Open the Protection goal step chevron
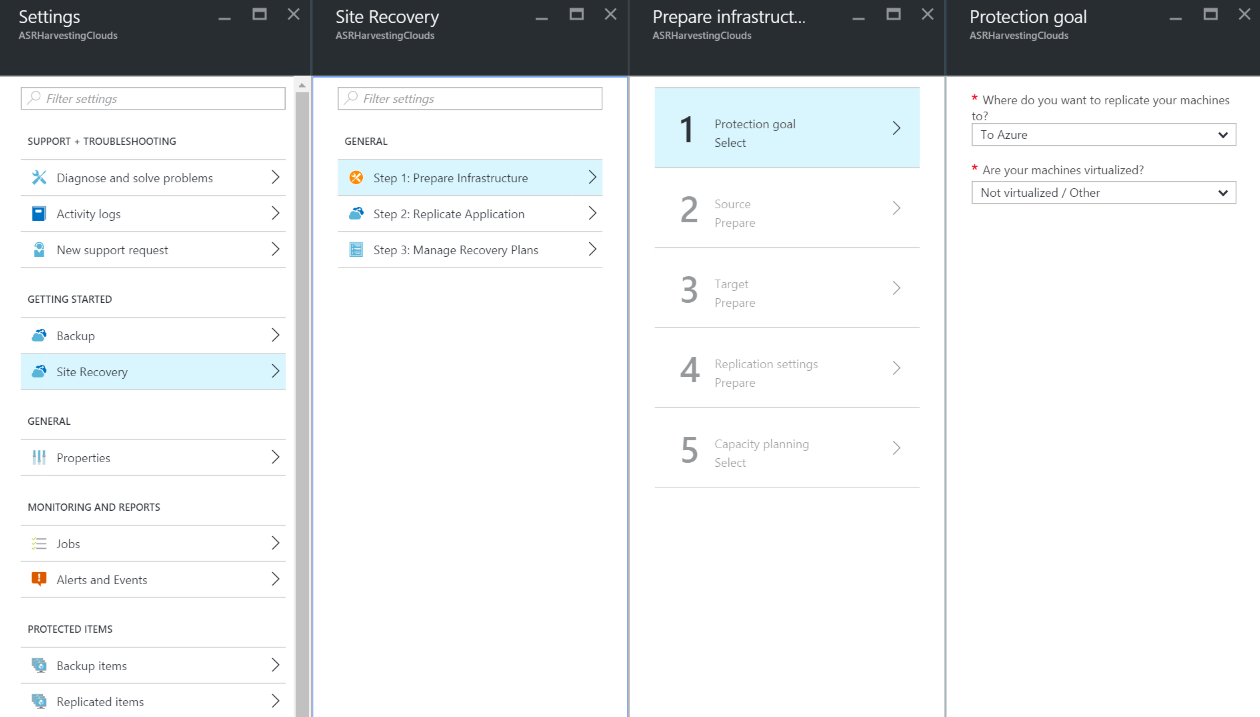The image size is (1260, 717). coord(897,128)
